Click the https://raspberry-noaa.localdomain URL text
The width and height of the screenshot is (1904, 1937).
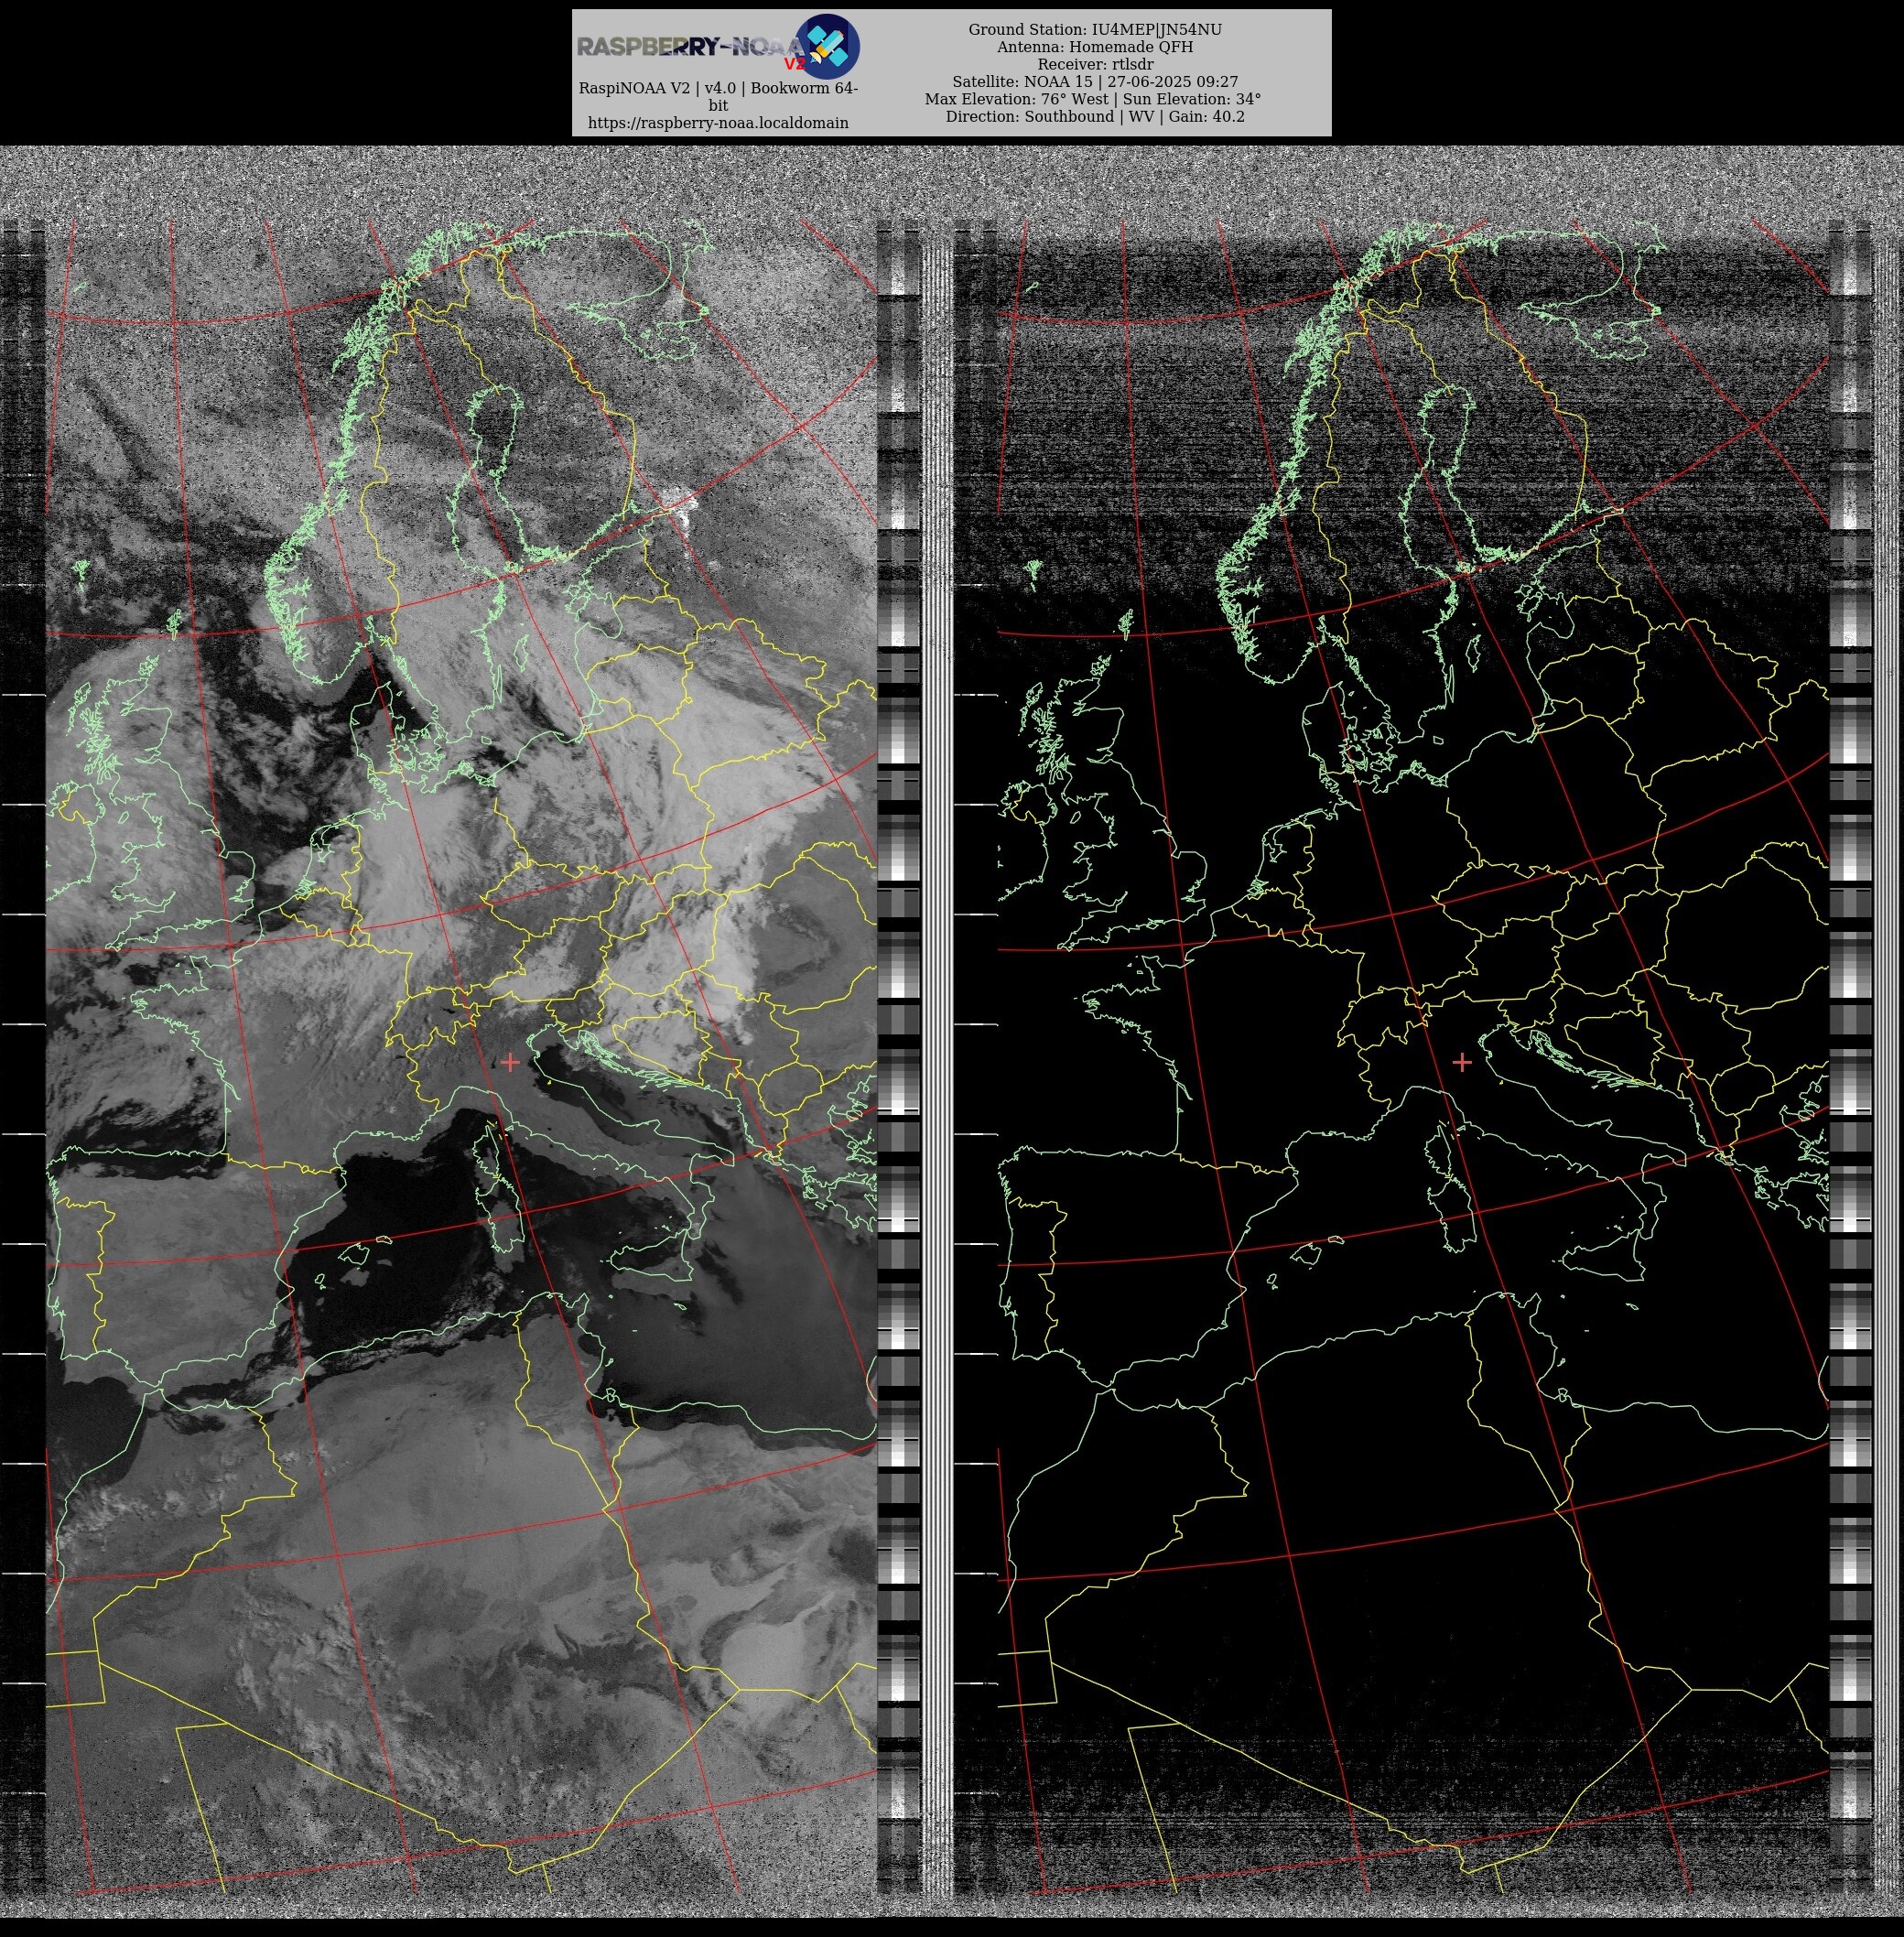pos(718,123)
